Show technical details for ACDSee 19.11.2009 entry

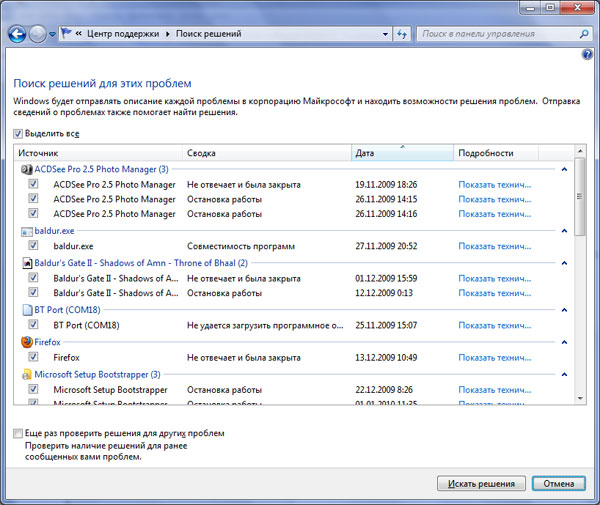pos(494,185)
